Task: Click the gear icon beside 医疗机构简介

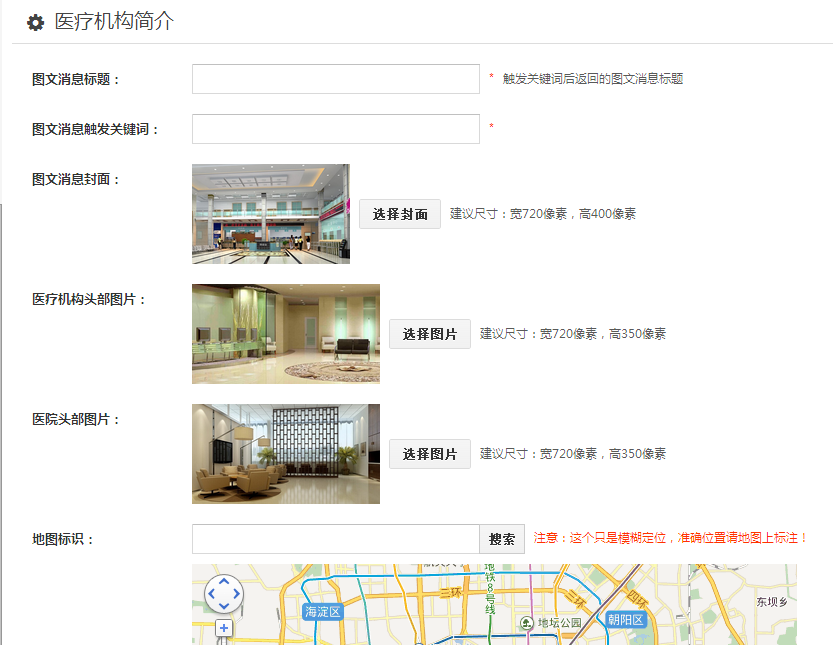Action: [35, 23]
